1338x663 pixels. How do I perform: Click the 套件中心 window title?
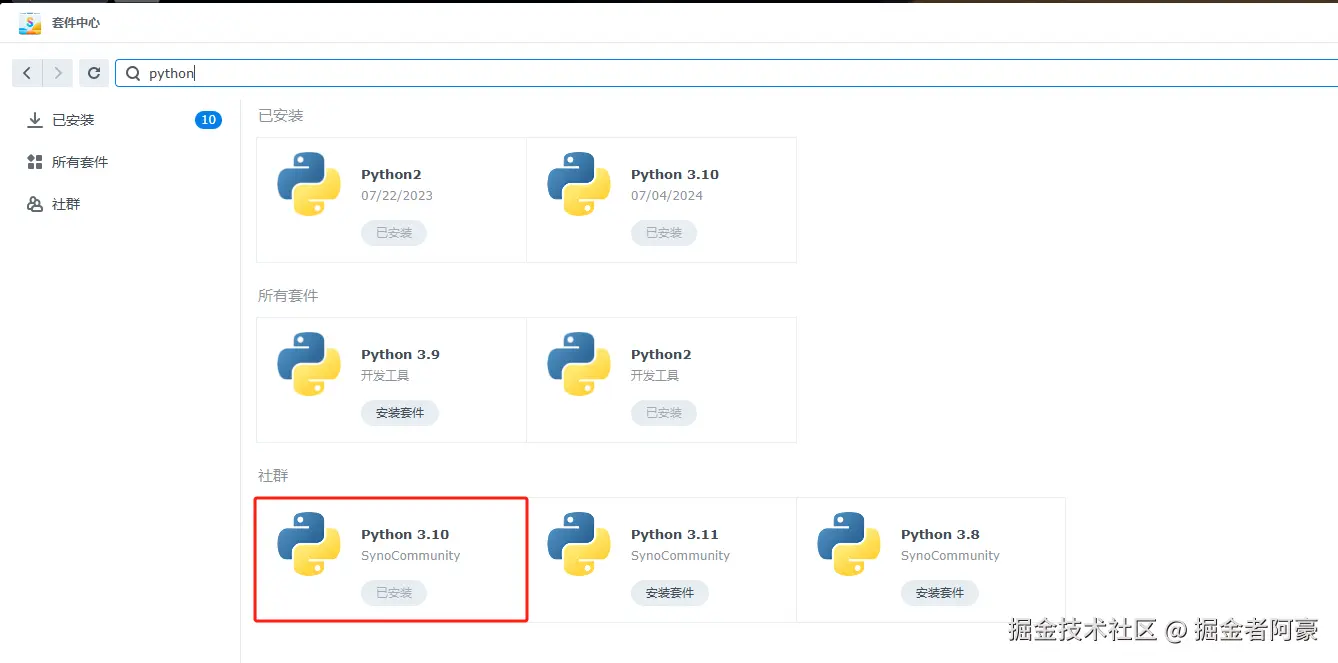point(76,23)
